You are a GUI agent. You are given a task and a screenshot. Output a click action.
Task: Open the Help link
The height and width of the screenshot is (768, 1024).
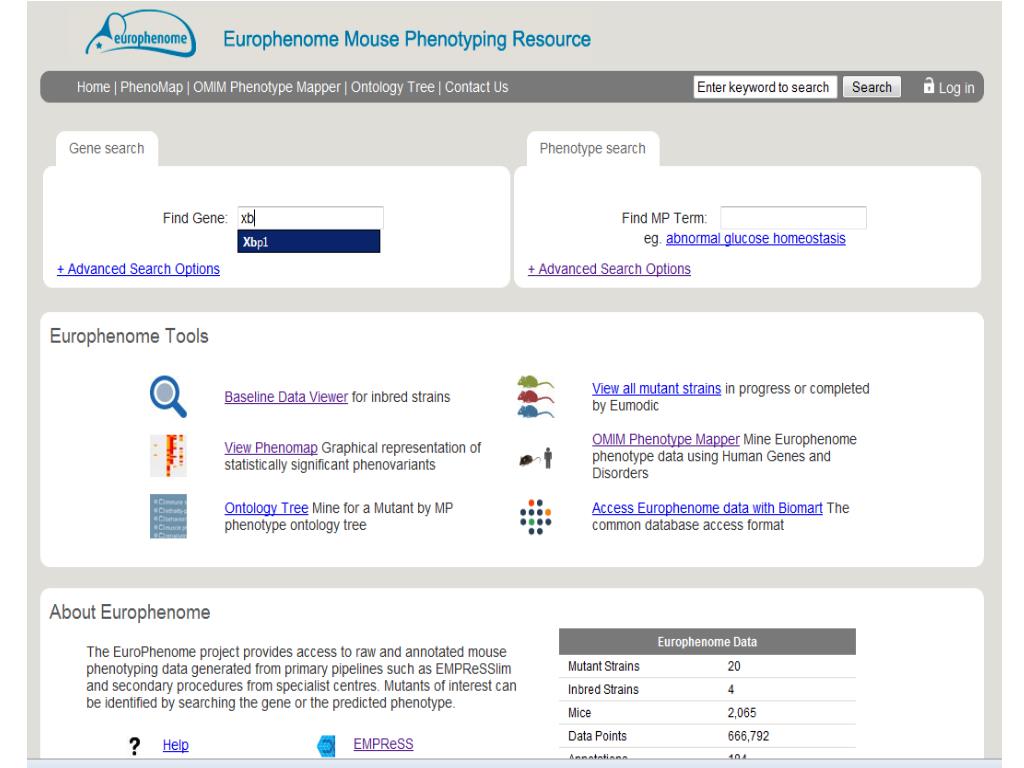[176, 745]
